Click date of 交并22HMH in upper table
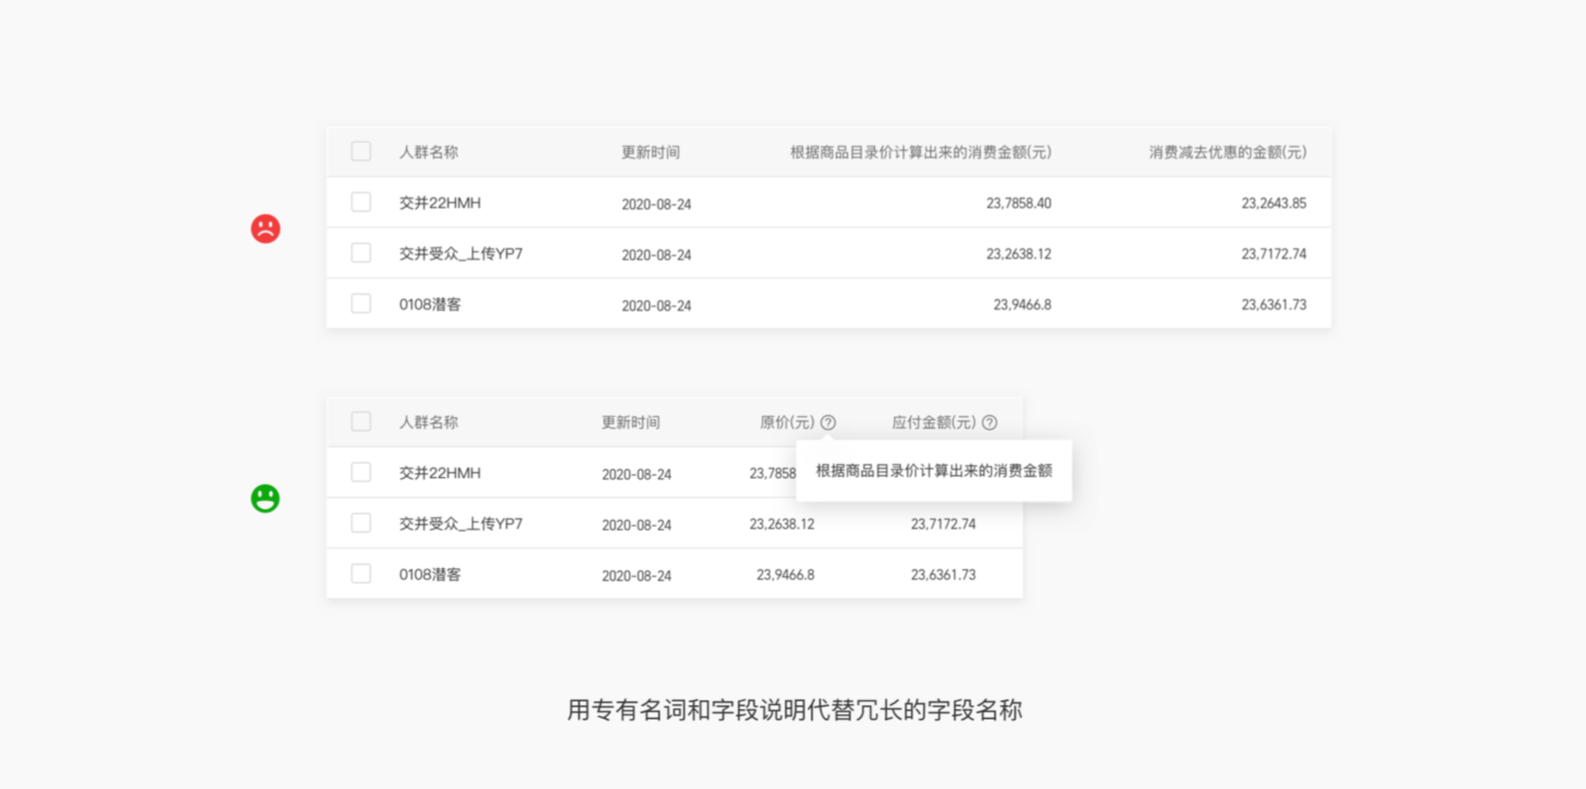The width and height of the screenshot is (1586, 789). [656, 204]
